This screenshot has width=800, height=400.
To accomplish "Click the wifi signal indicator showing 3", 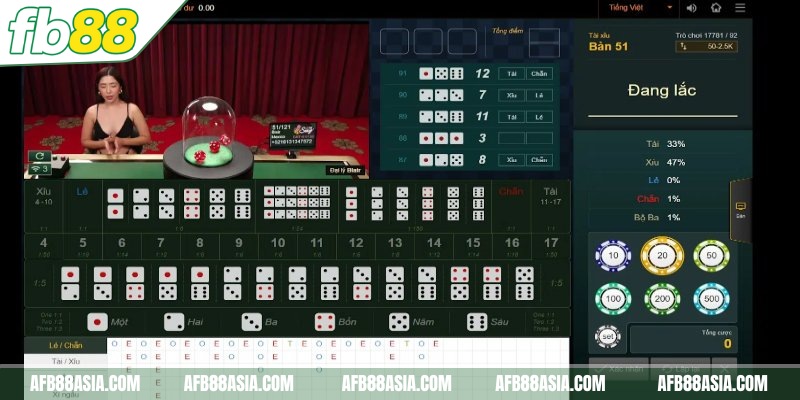I will coord(40,169).
